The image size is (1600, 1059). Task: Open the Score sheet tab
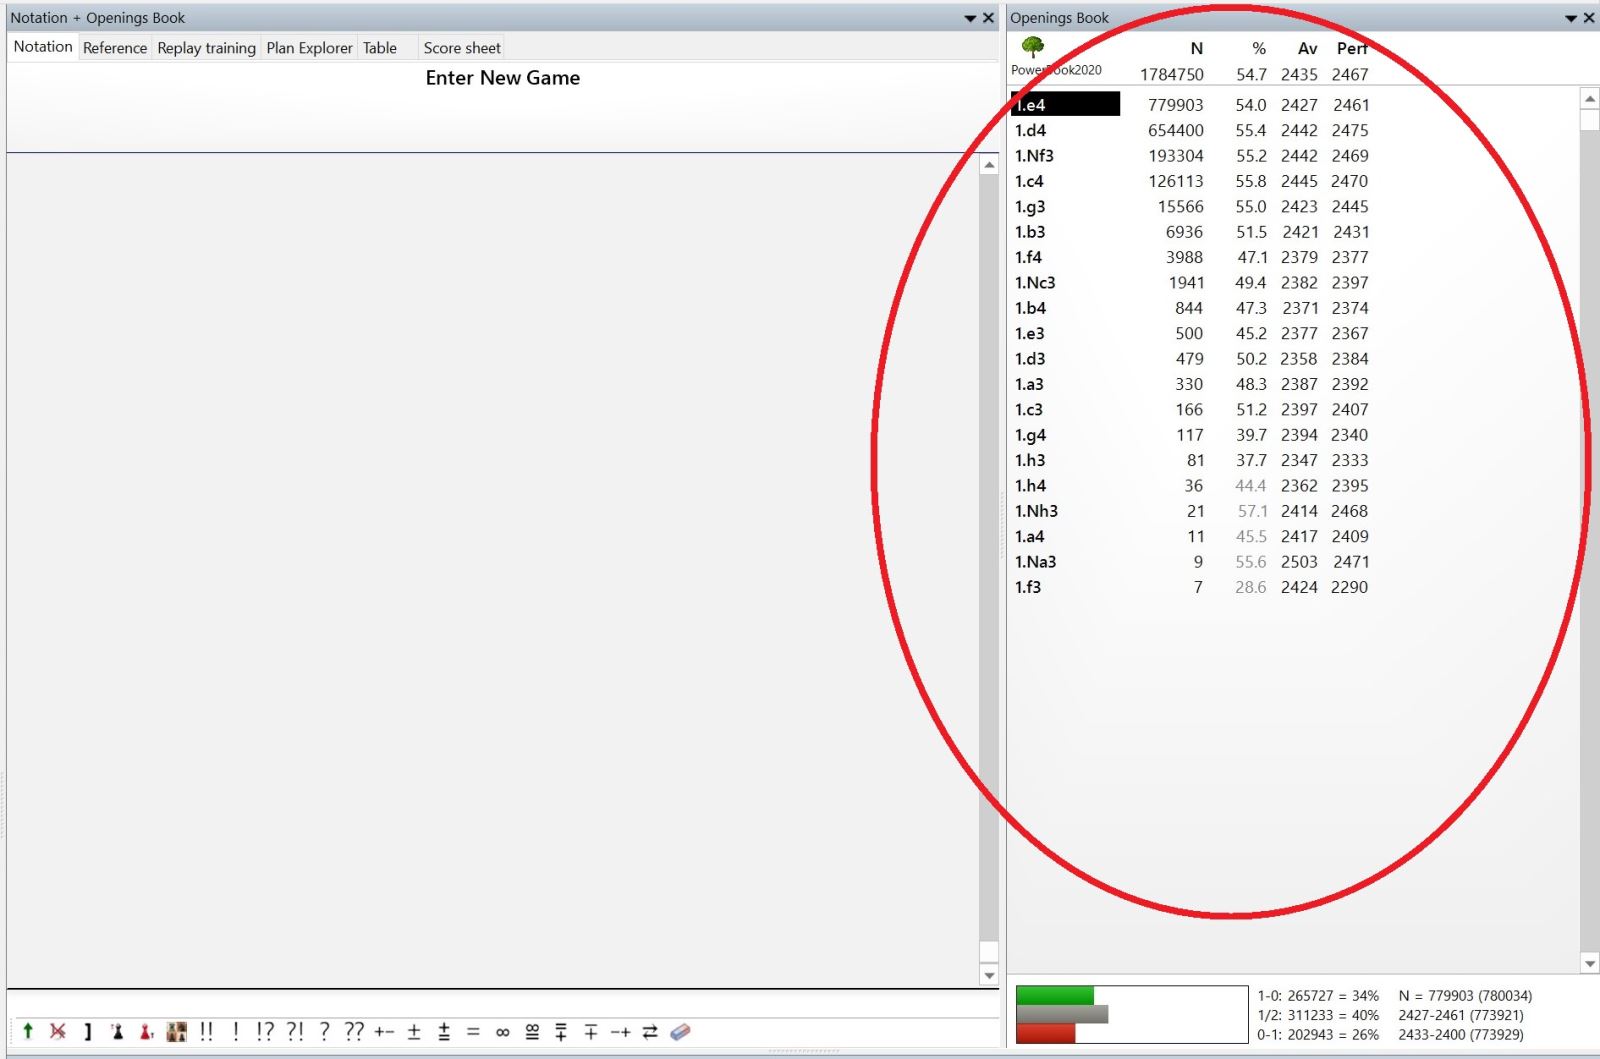pos(461,48)
